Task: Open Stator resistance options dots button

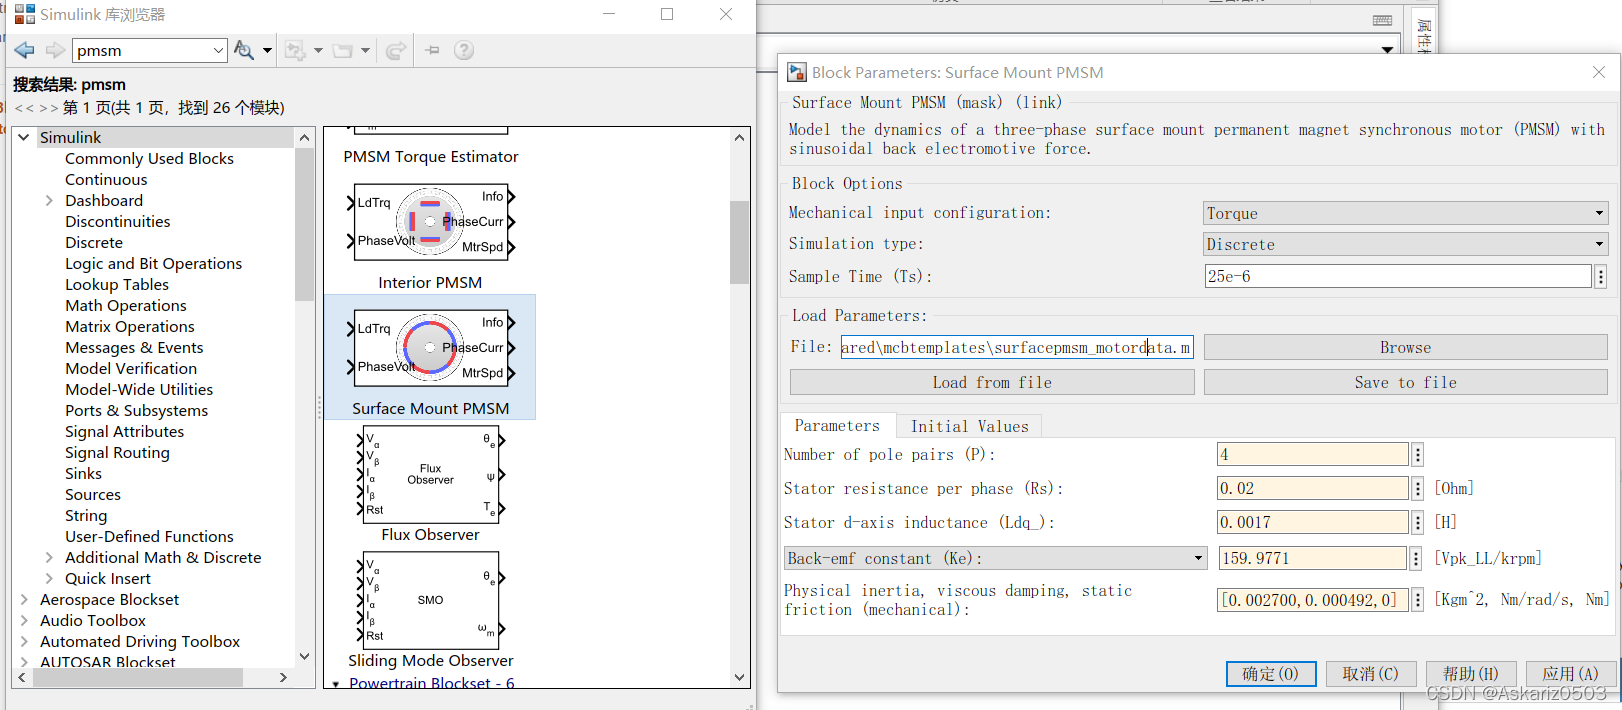Action: (x=1417, y=488)
